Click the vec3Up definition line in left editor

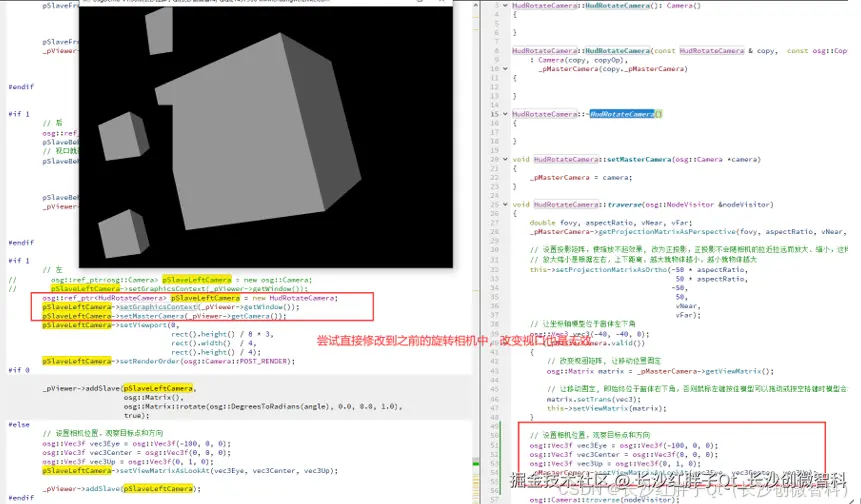128,462
